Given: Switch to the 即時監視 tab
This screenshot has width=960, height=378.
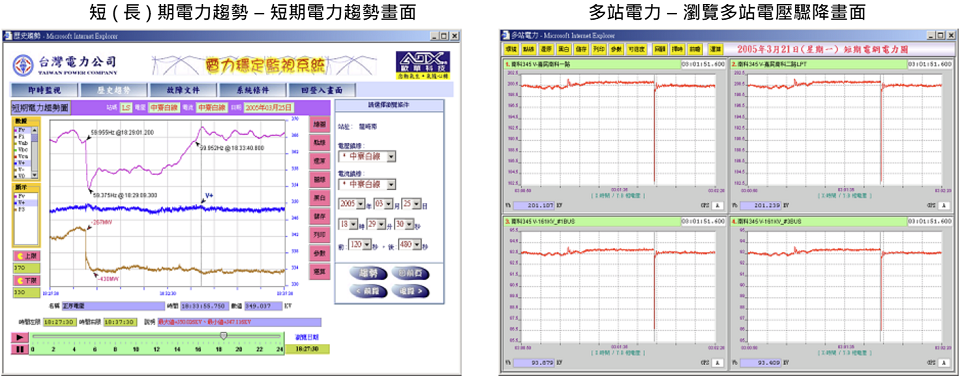Looking at the screenshot, I should pyautogui.click(x=44, y=90).
